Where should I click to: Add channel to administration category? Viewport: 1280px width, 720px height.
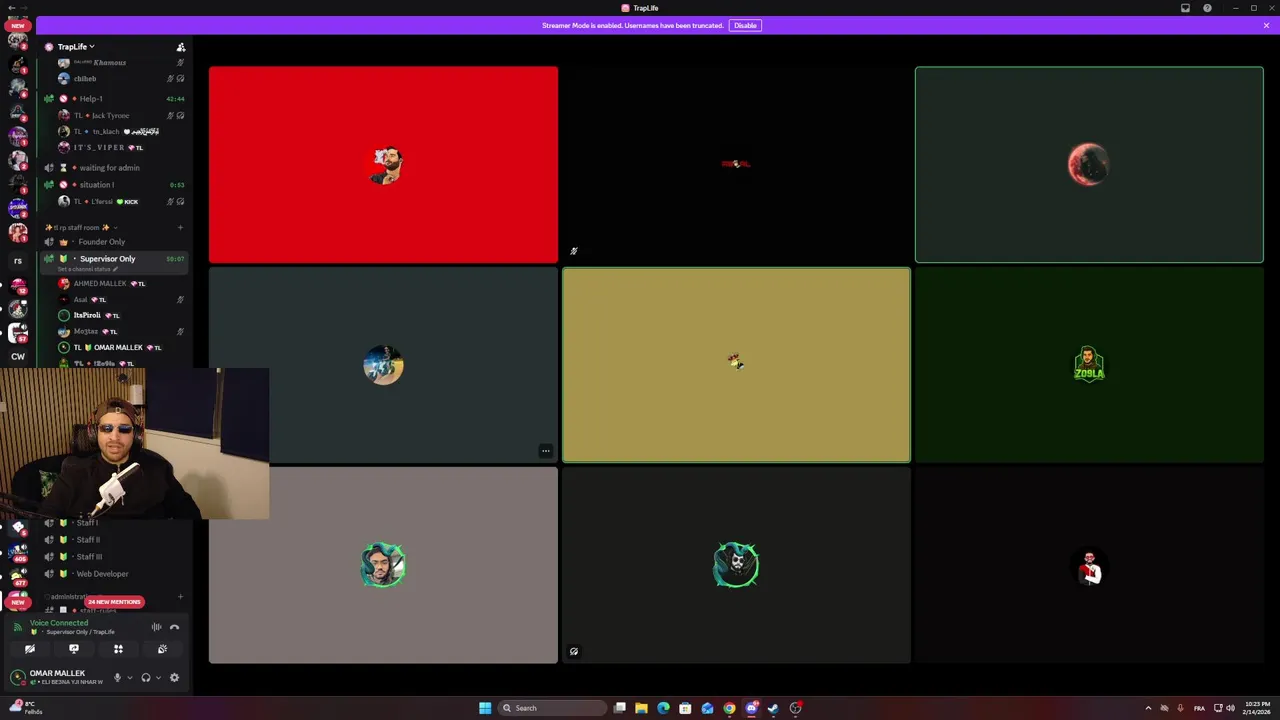180,597
